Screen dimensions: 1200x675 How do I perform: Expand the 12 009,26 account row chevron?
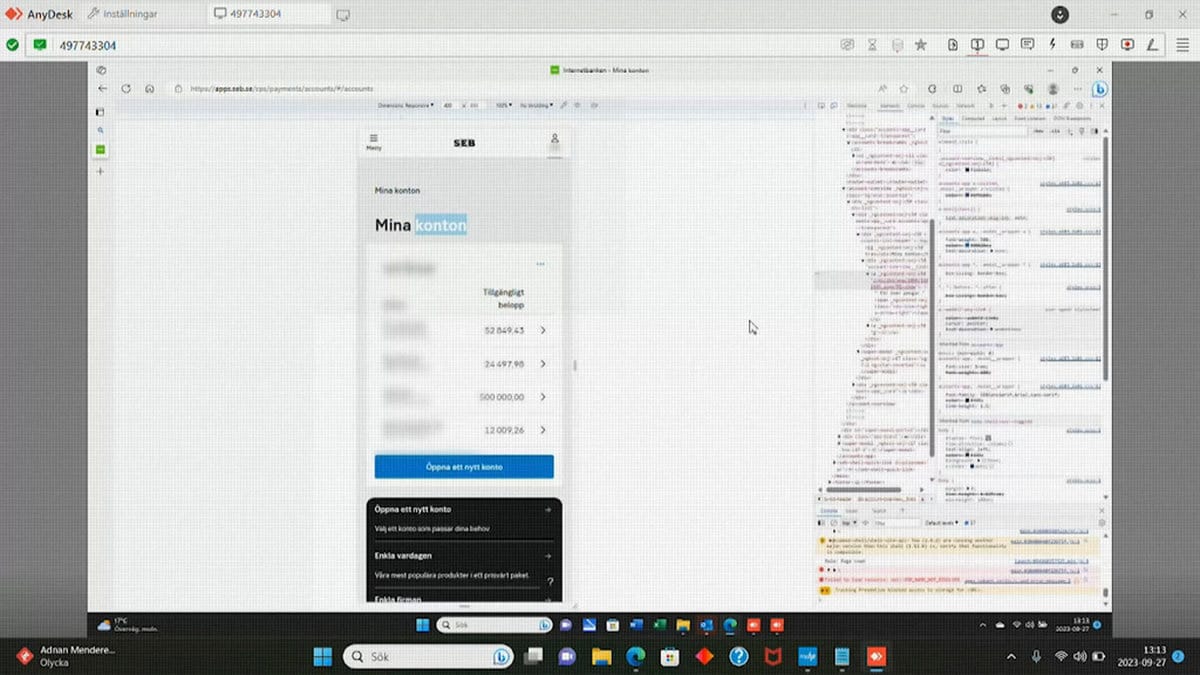pos(543,430)
